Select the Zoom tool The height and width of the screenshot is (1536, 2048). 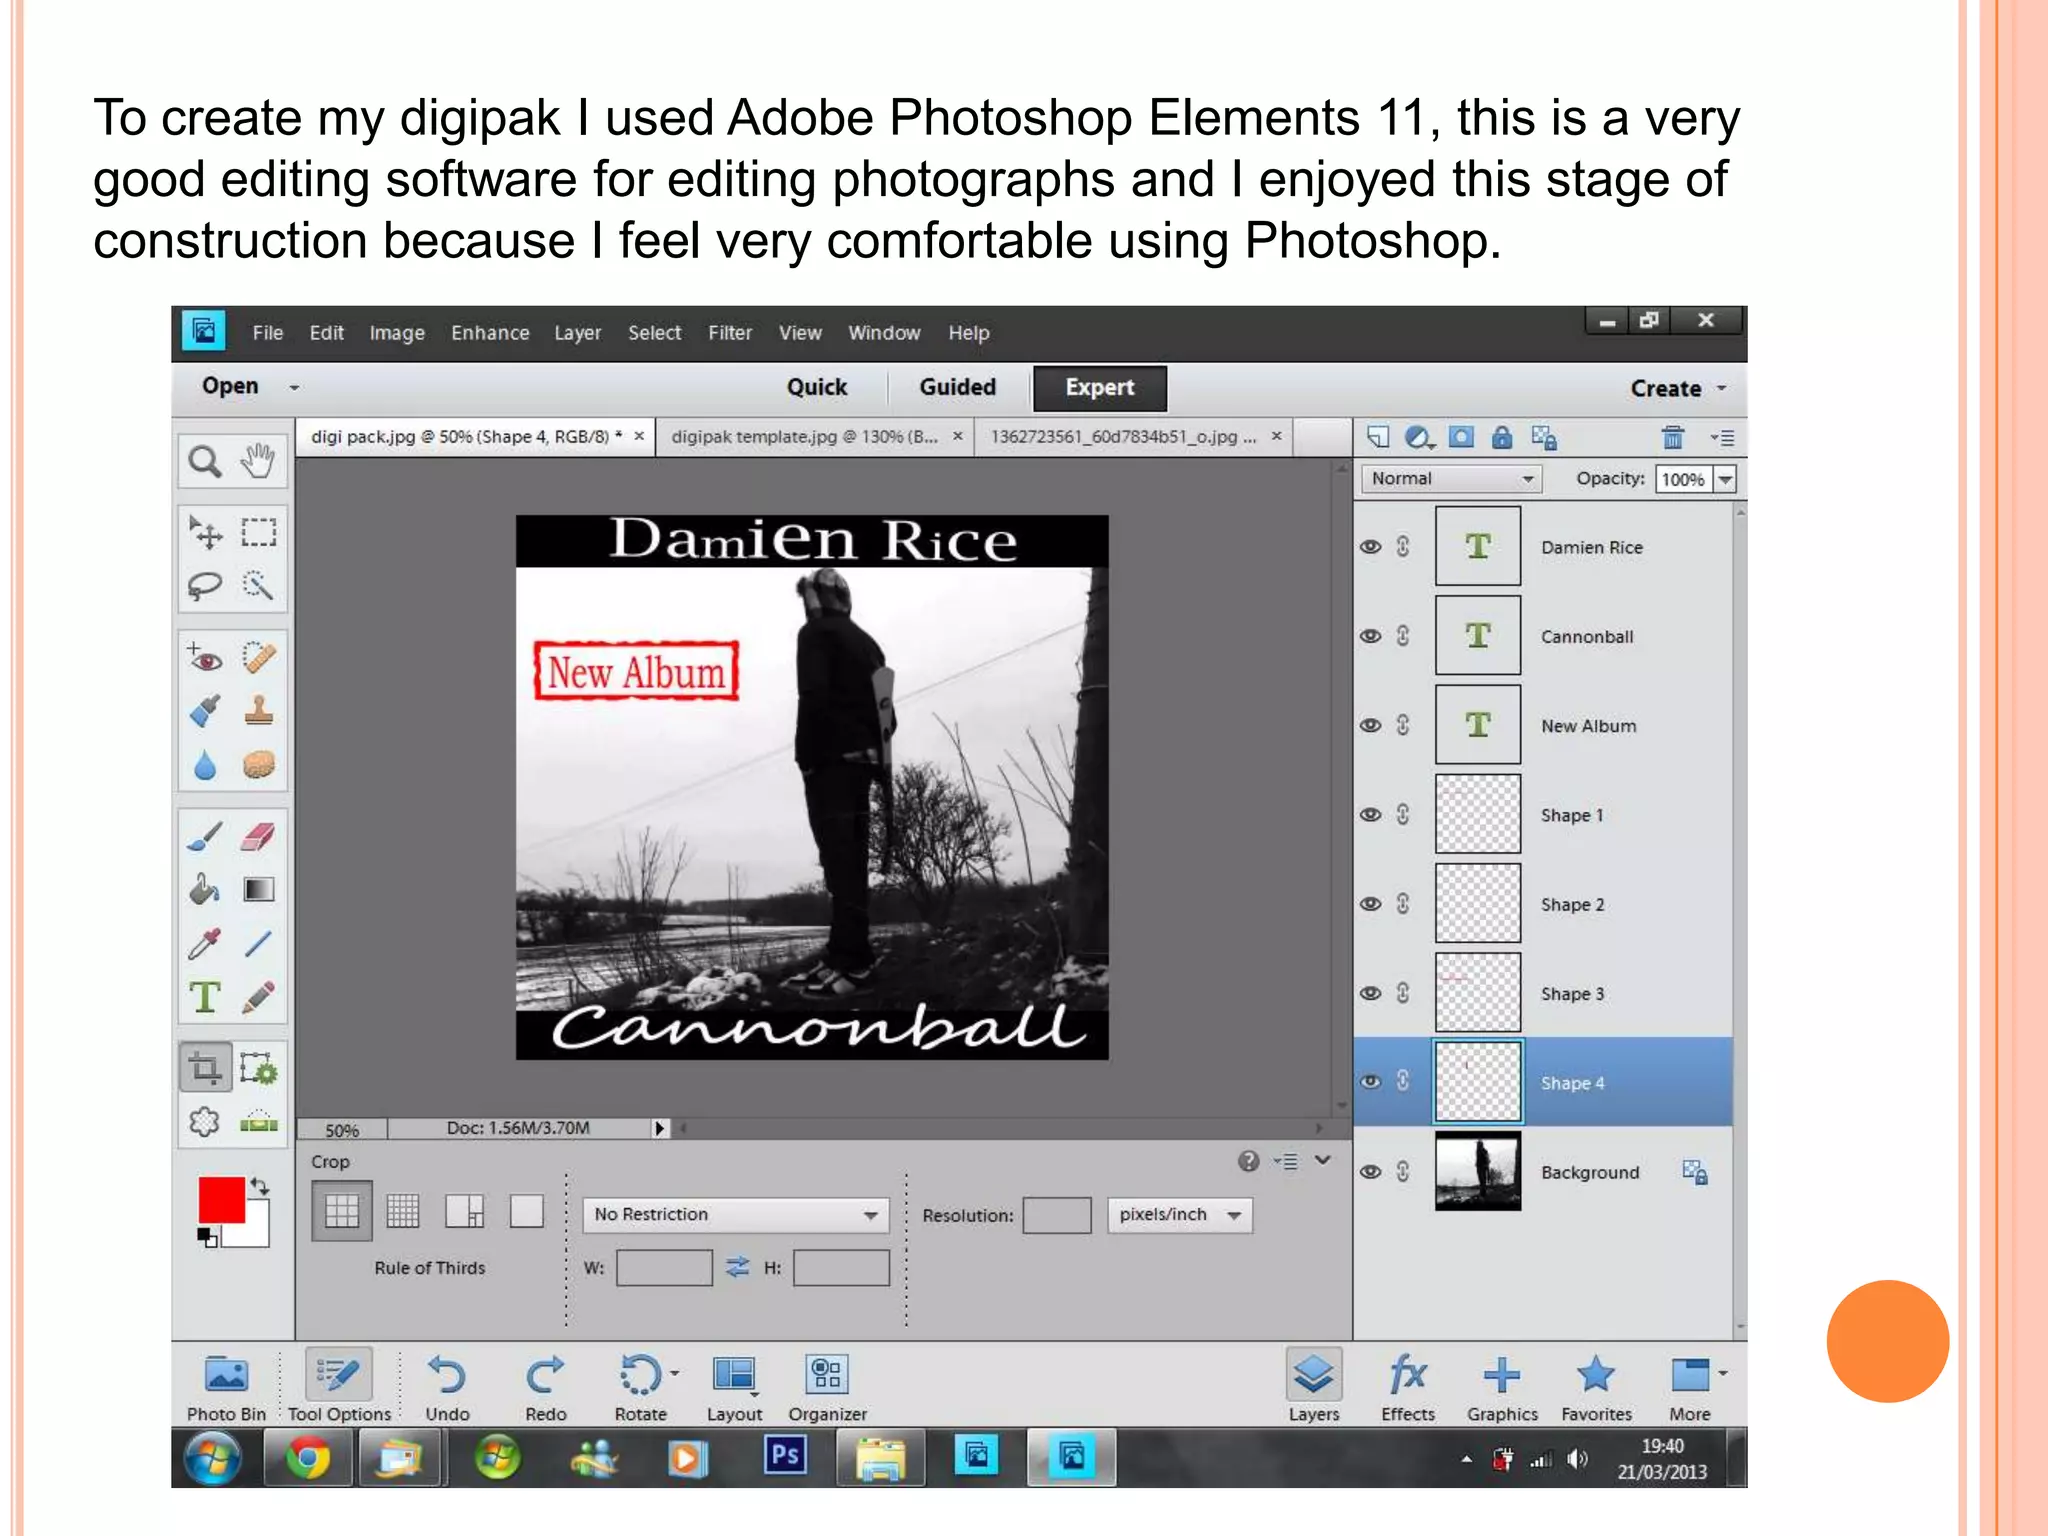205,462
